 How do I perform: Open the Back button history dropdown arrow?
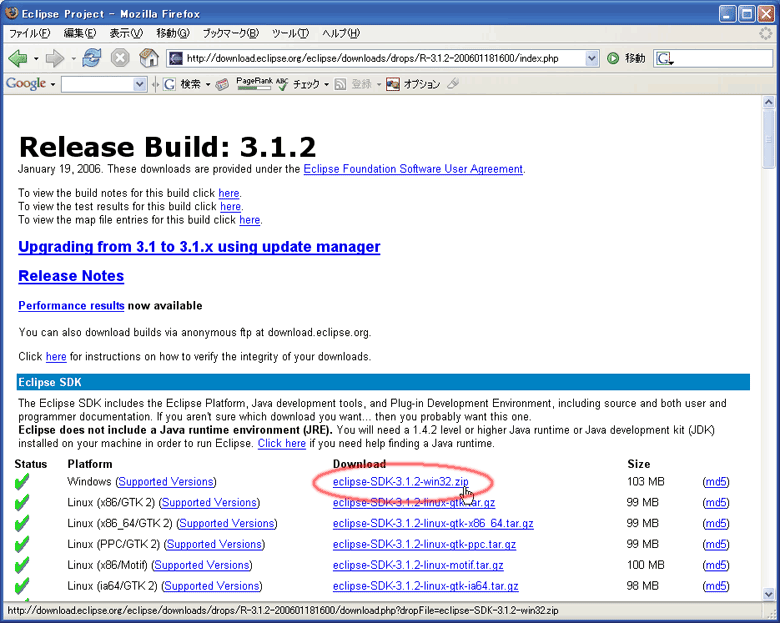point(36,59)
